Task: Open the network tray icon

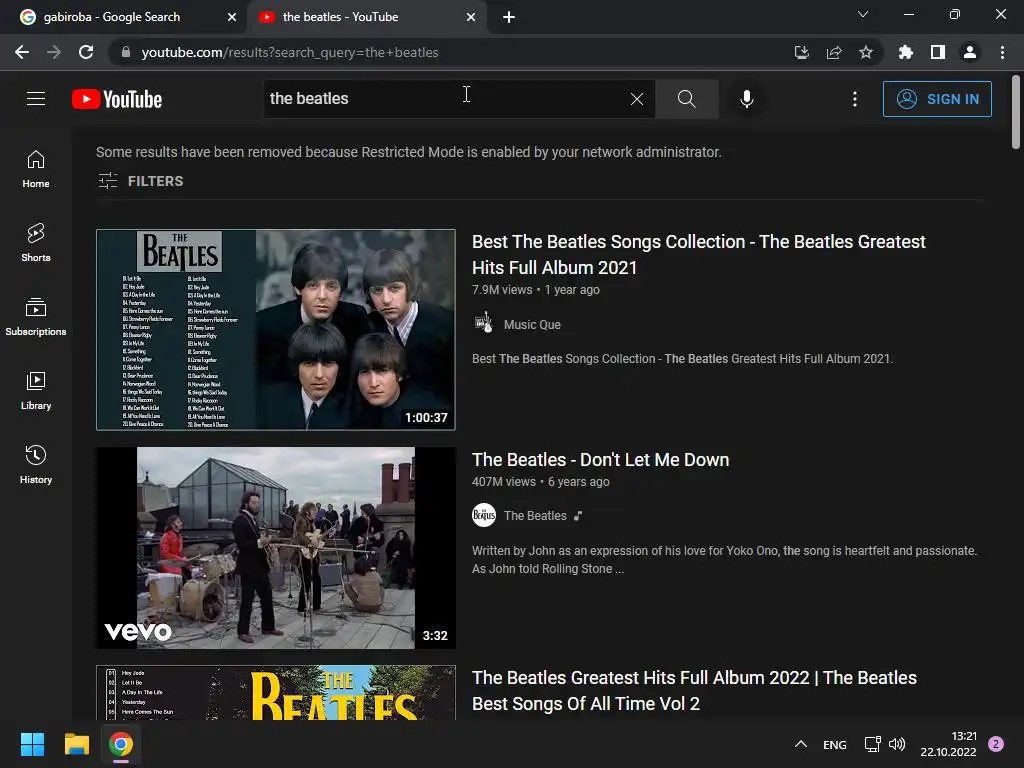Action: pos(872,744)
